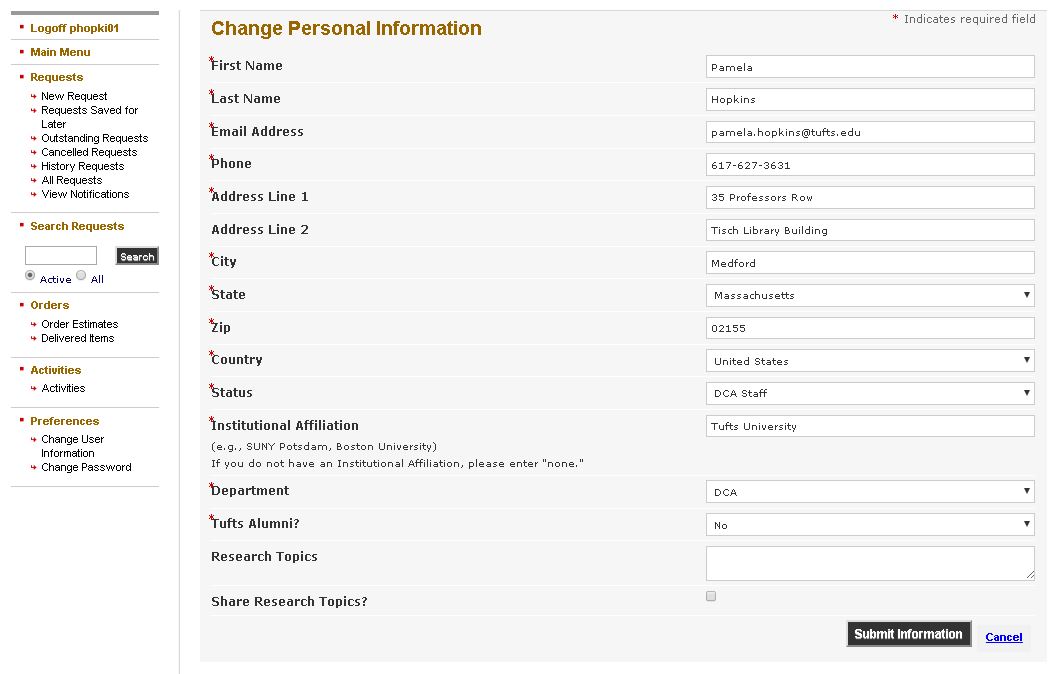Select the All search radio button

click(81, 275)
